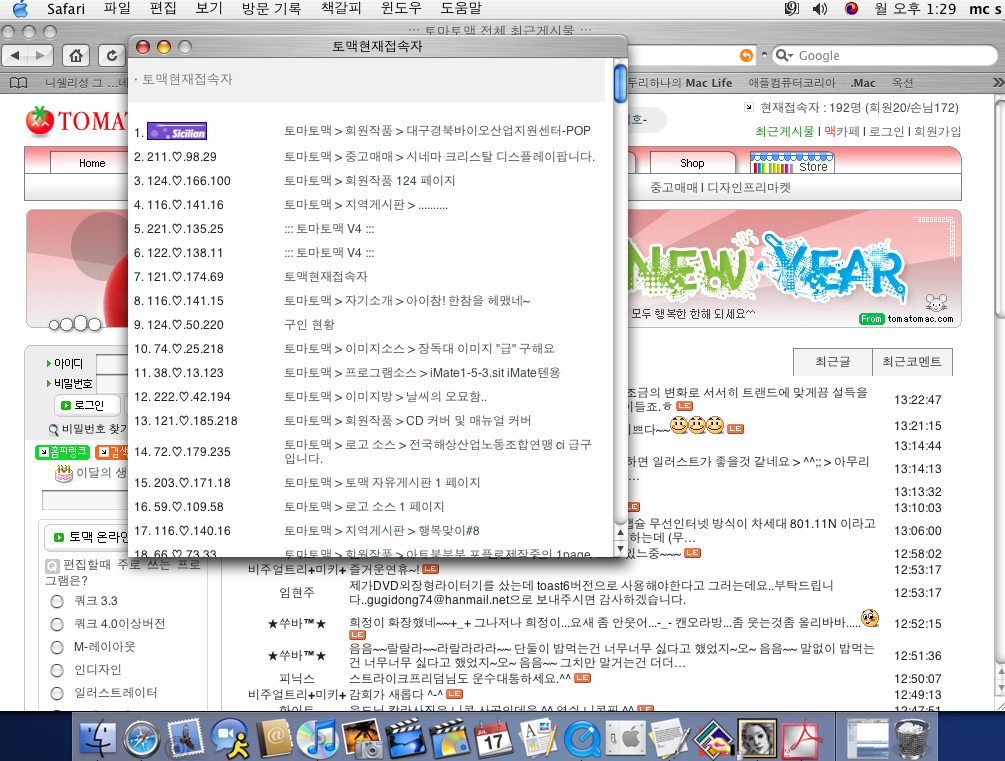
Task: Open the bookmarks book icon
Action: pyautogui.click(x=16, y=83)
